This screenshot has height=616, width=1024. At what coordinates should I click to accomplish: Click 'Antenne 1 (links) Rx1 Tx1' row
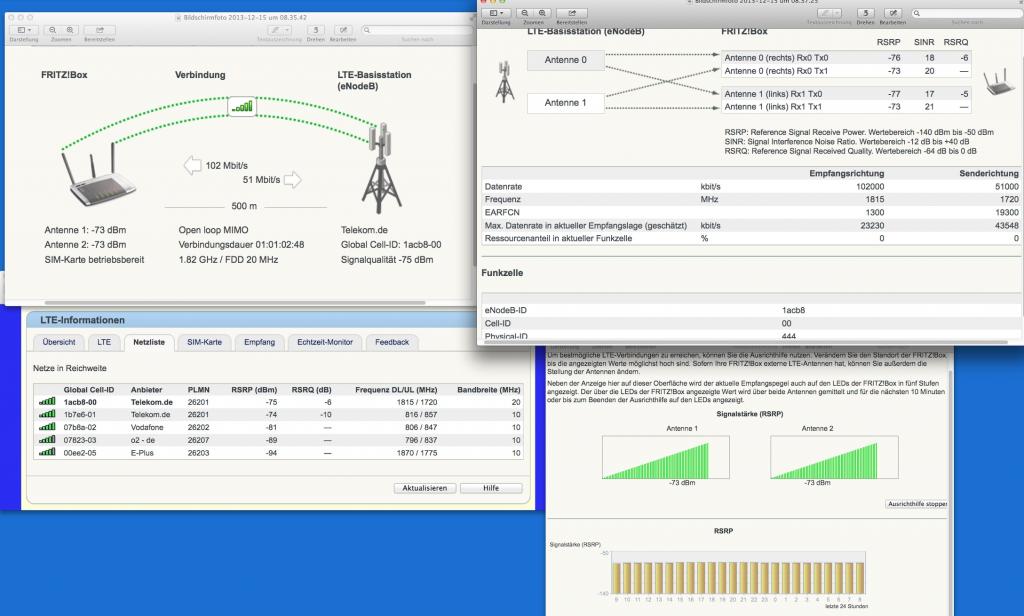pos(846,106)
